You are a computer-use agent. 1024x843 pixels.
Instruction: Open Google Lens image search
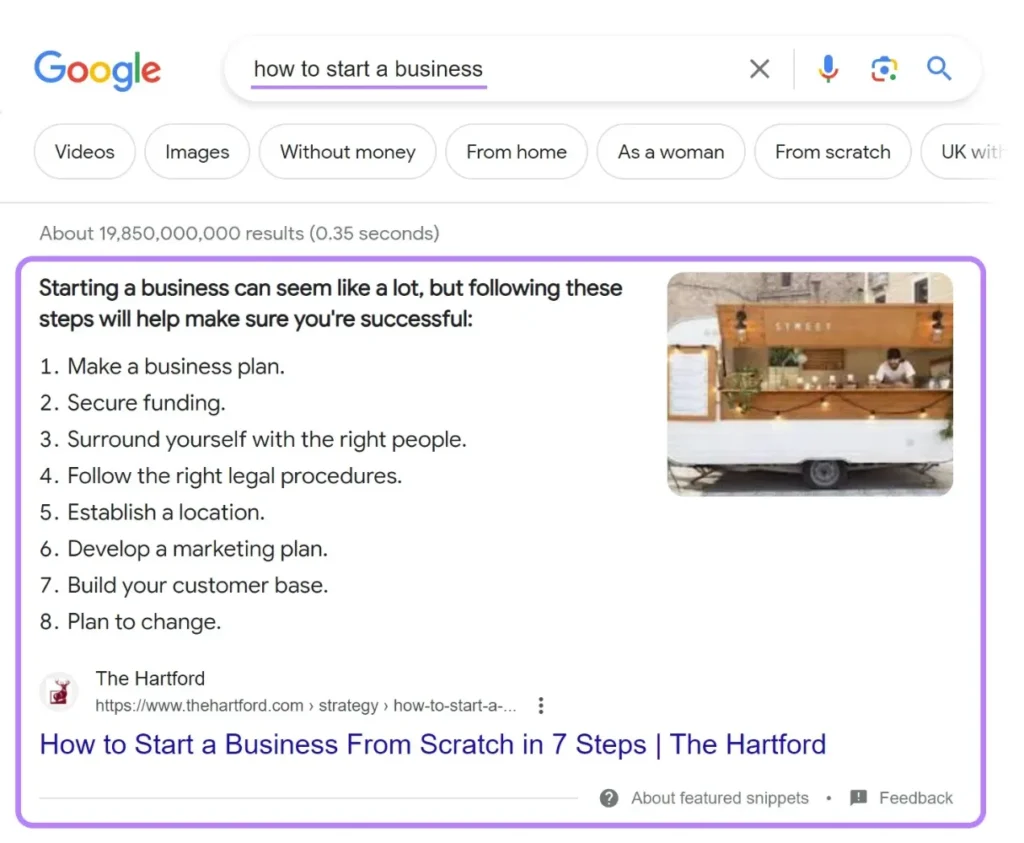tap(883, 68)
